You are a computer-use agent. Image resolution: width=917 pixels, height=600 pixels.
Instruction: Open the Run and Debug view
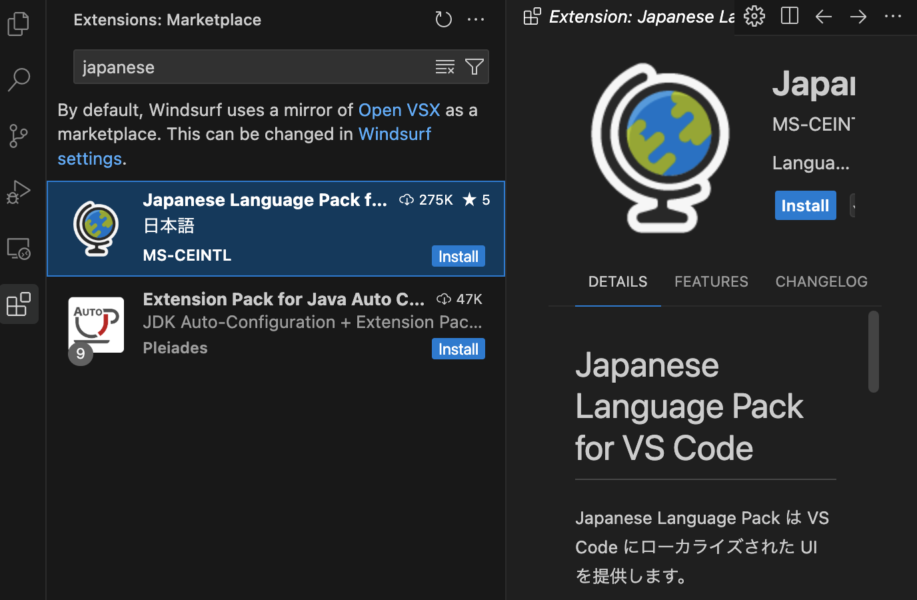click(19, 192)
